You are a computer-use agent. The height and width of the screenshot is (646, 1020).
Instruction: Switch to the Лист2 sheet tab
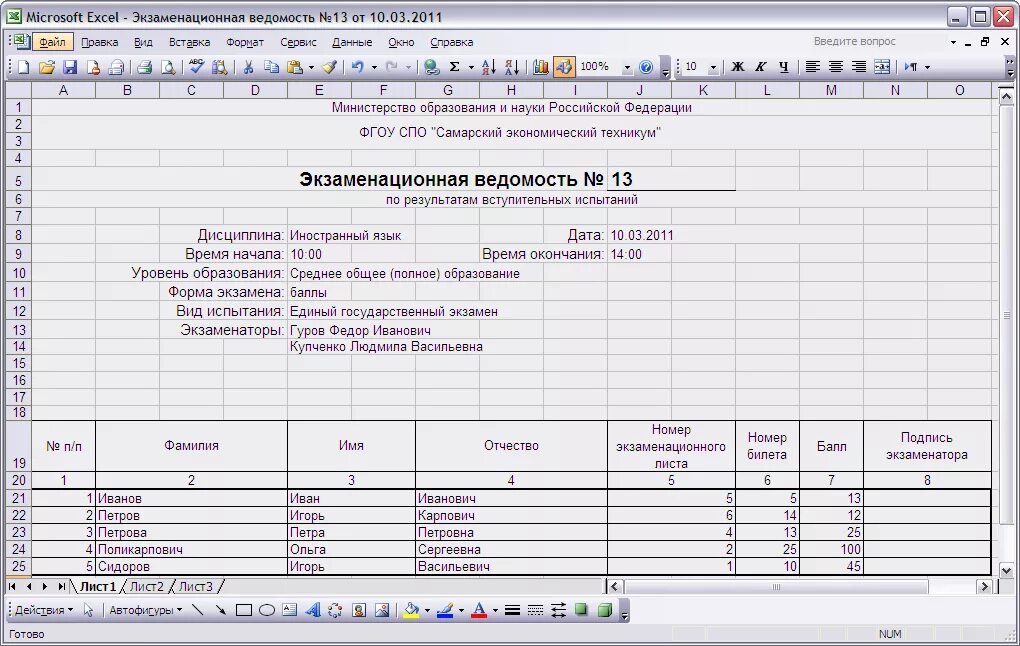click(x=146, y=586)
